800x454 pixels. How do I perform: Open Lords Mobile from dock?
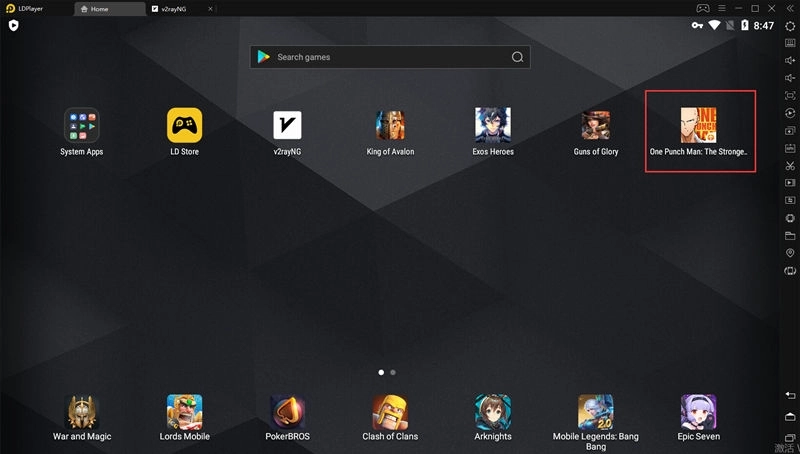click(x=185, y=412)
